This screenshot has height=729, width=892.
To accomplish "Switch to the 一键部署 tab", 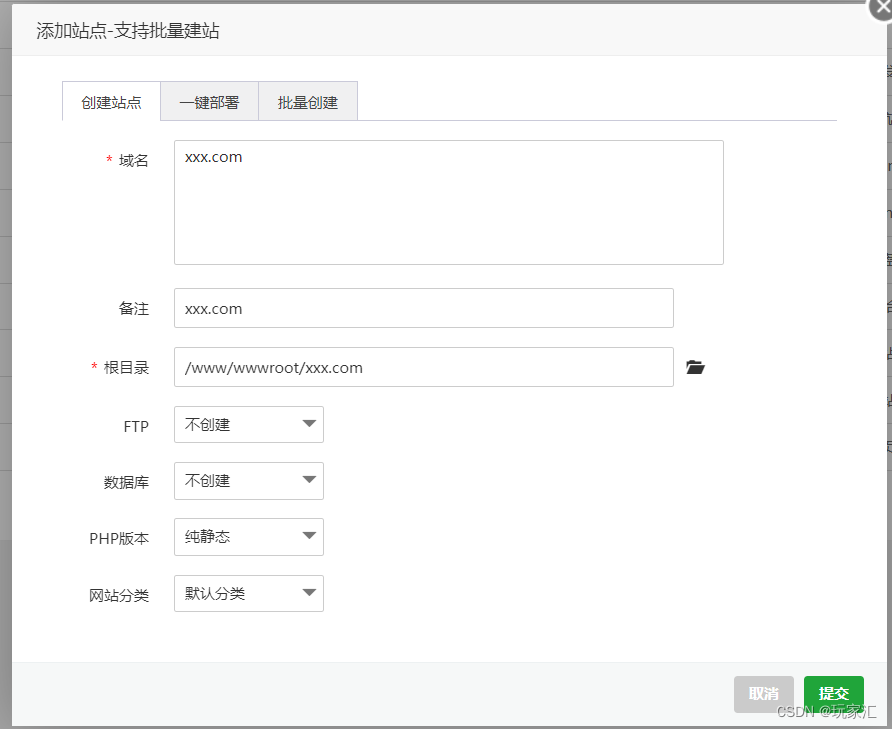I will click(209, 102).
